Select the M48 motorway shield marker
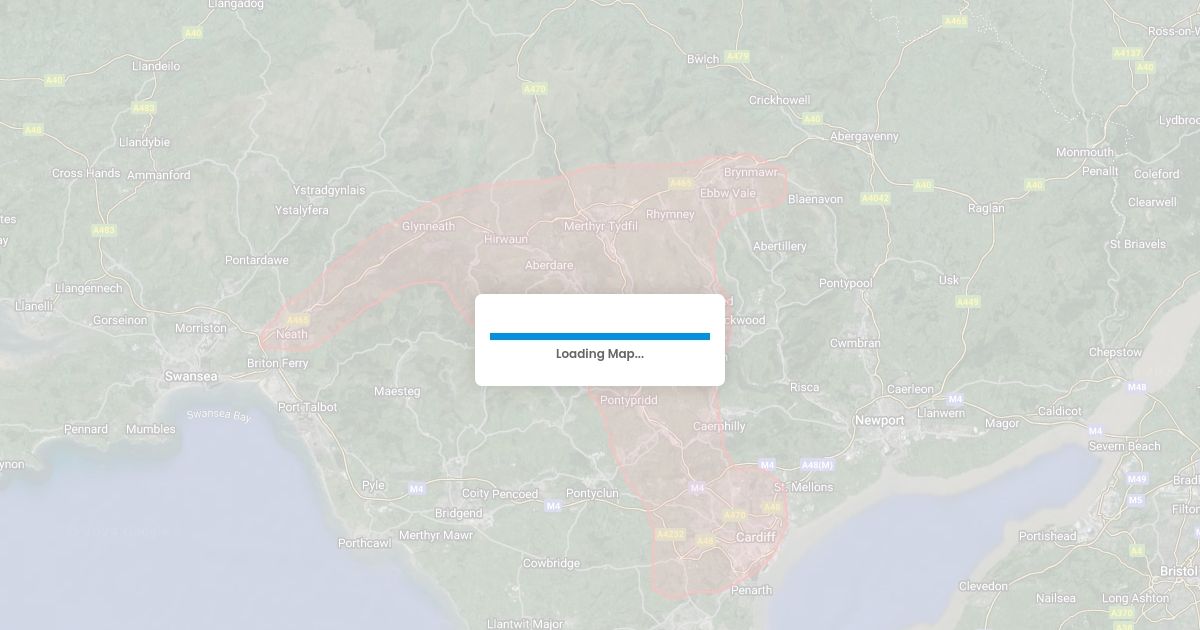 coord(1136,386)
